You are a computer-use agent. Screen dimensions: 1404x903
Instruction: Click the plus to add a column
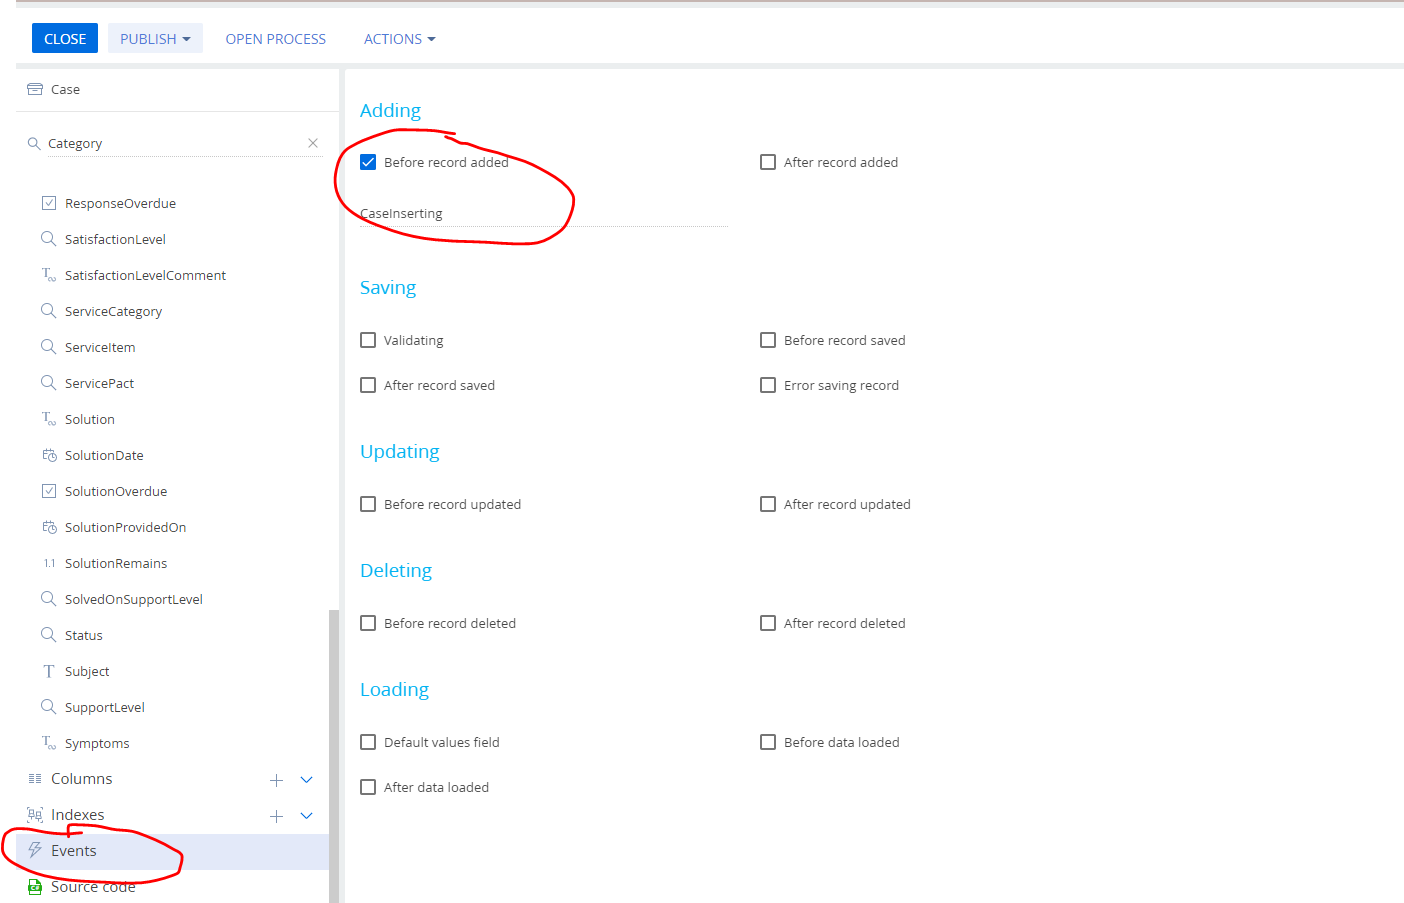click(x=276, y=779)
